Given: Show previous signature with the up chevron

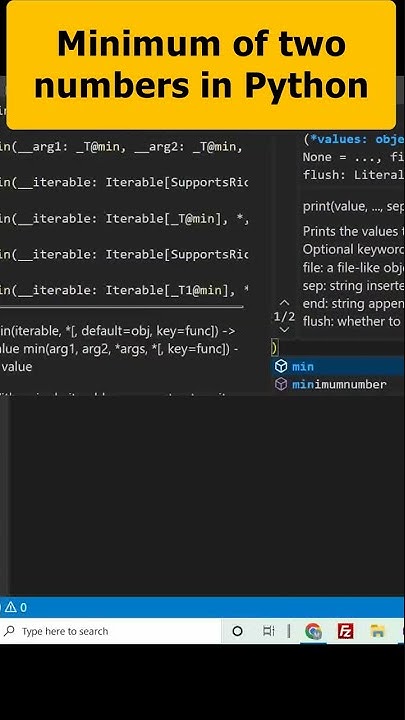Looking at the screenshot, I should pyautogui.click(x=285, y=303).
